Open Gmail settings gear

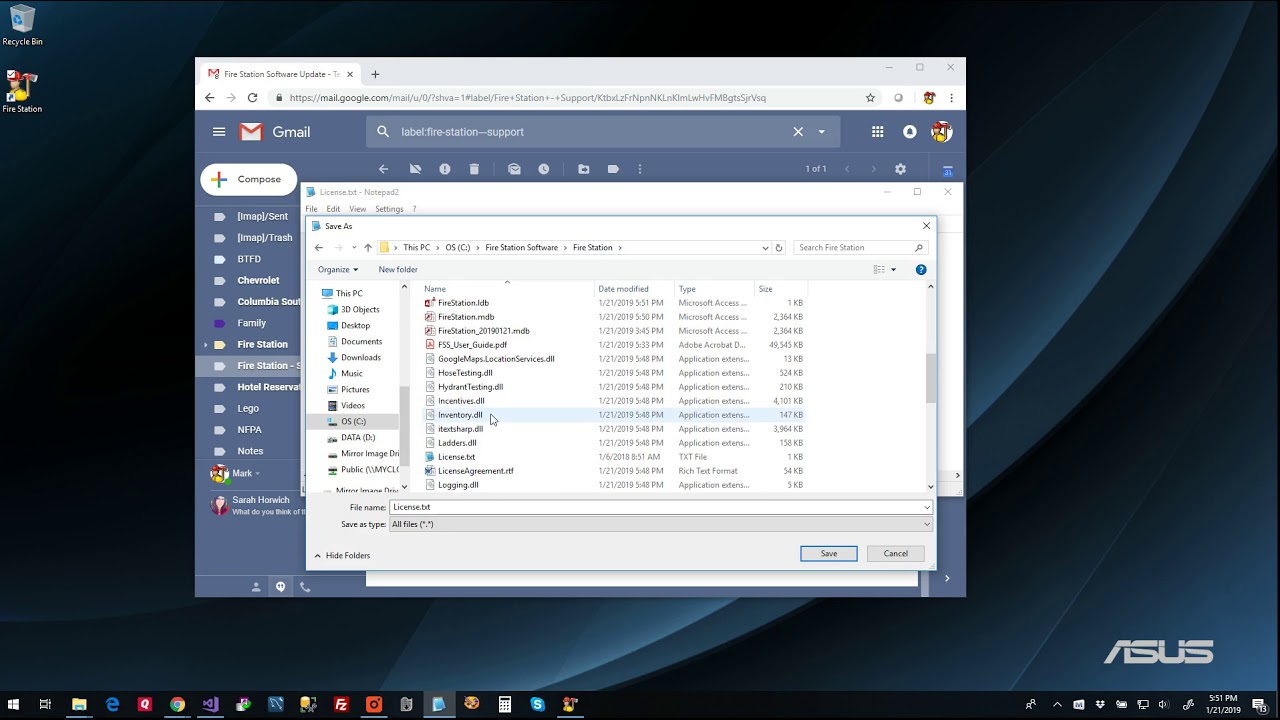pyautogui.click(x=900, y=169)
